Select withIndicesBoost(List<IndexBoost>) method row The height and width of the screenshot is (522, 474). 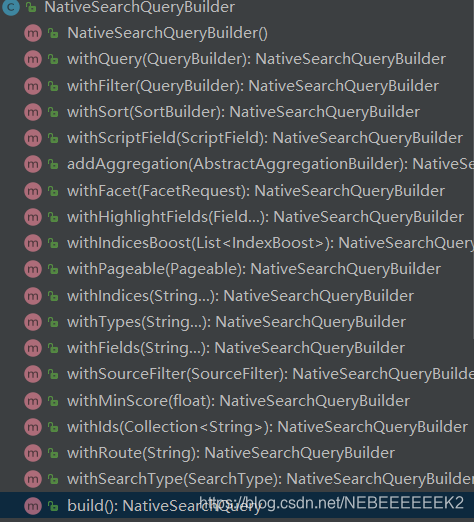tap(237, 243)
